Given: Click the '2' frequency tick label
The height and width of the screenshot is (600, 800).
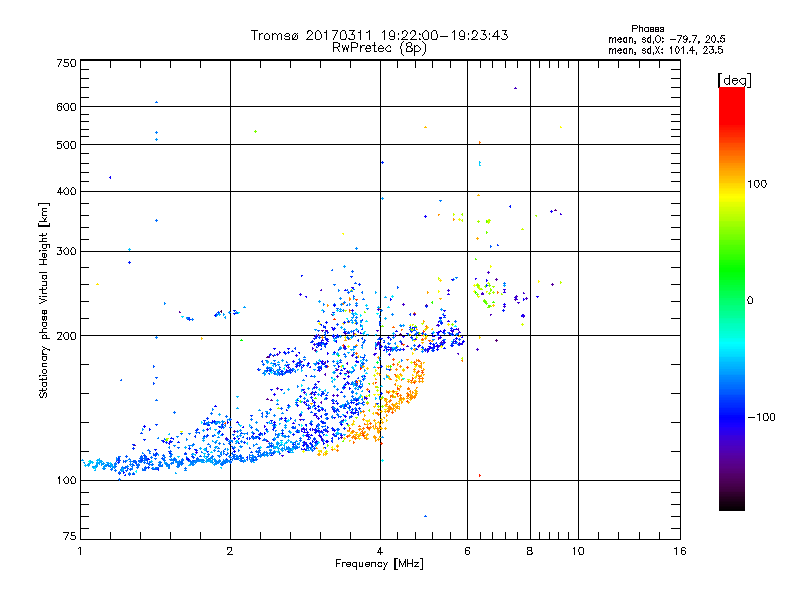Looking at the screenshot, I should [230, 551].
